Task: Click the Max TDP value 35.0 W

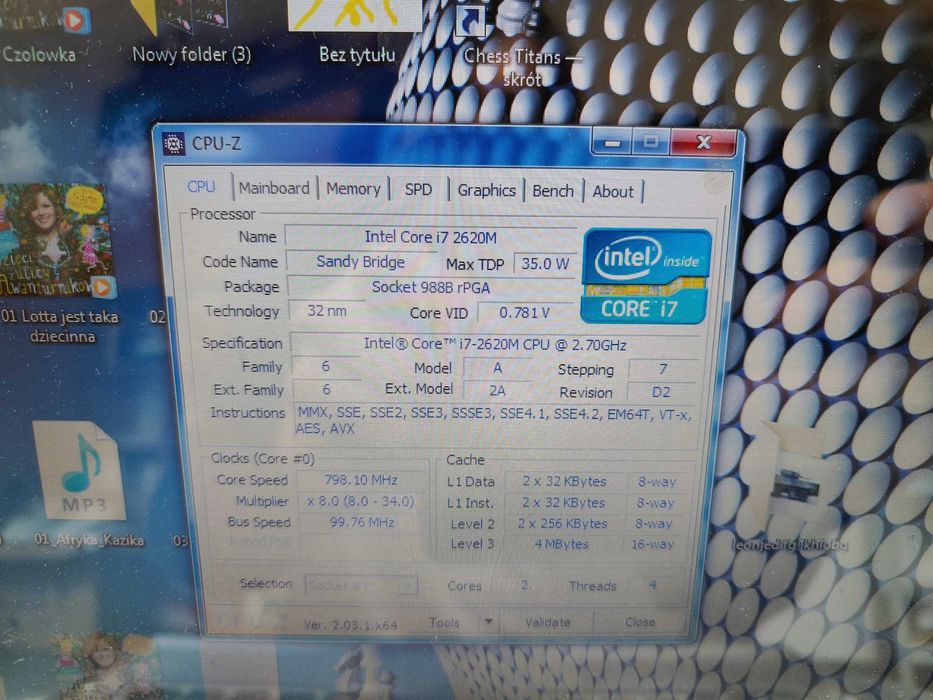Action: pos(544,264)
